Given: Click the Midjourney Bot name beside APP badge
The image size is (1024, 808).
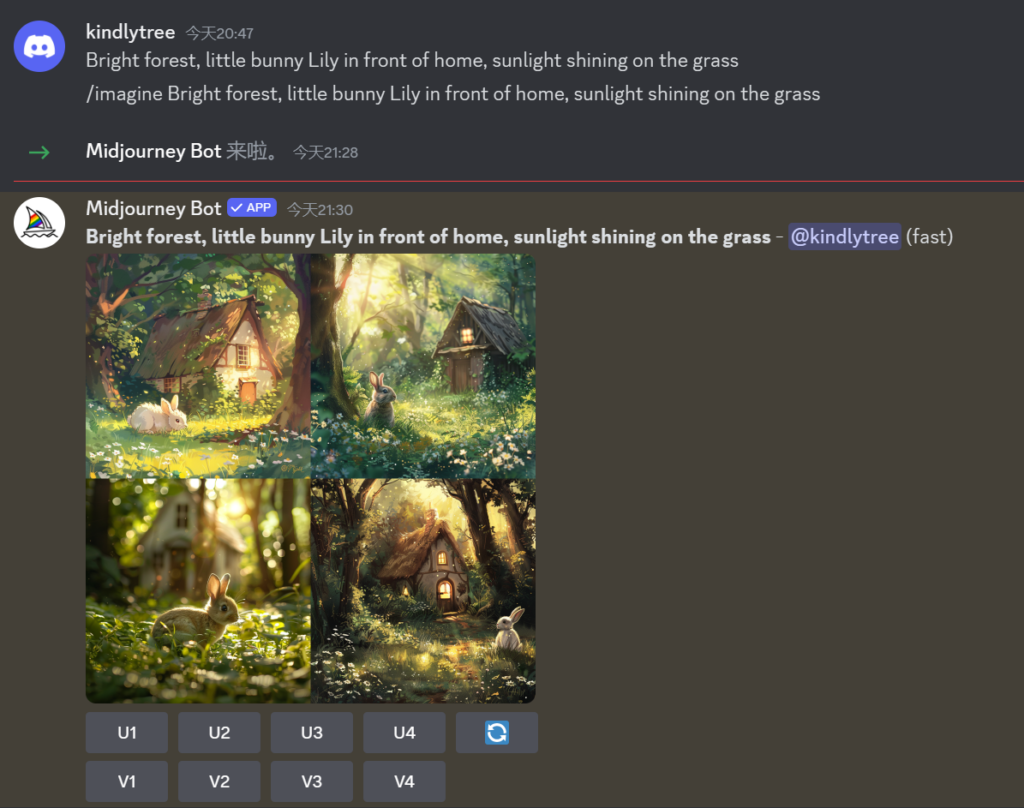Looking at the screenshot, I should click(x=153, y=208).
